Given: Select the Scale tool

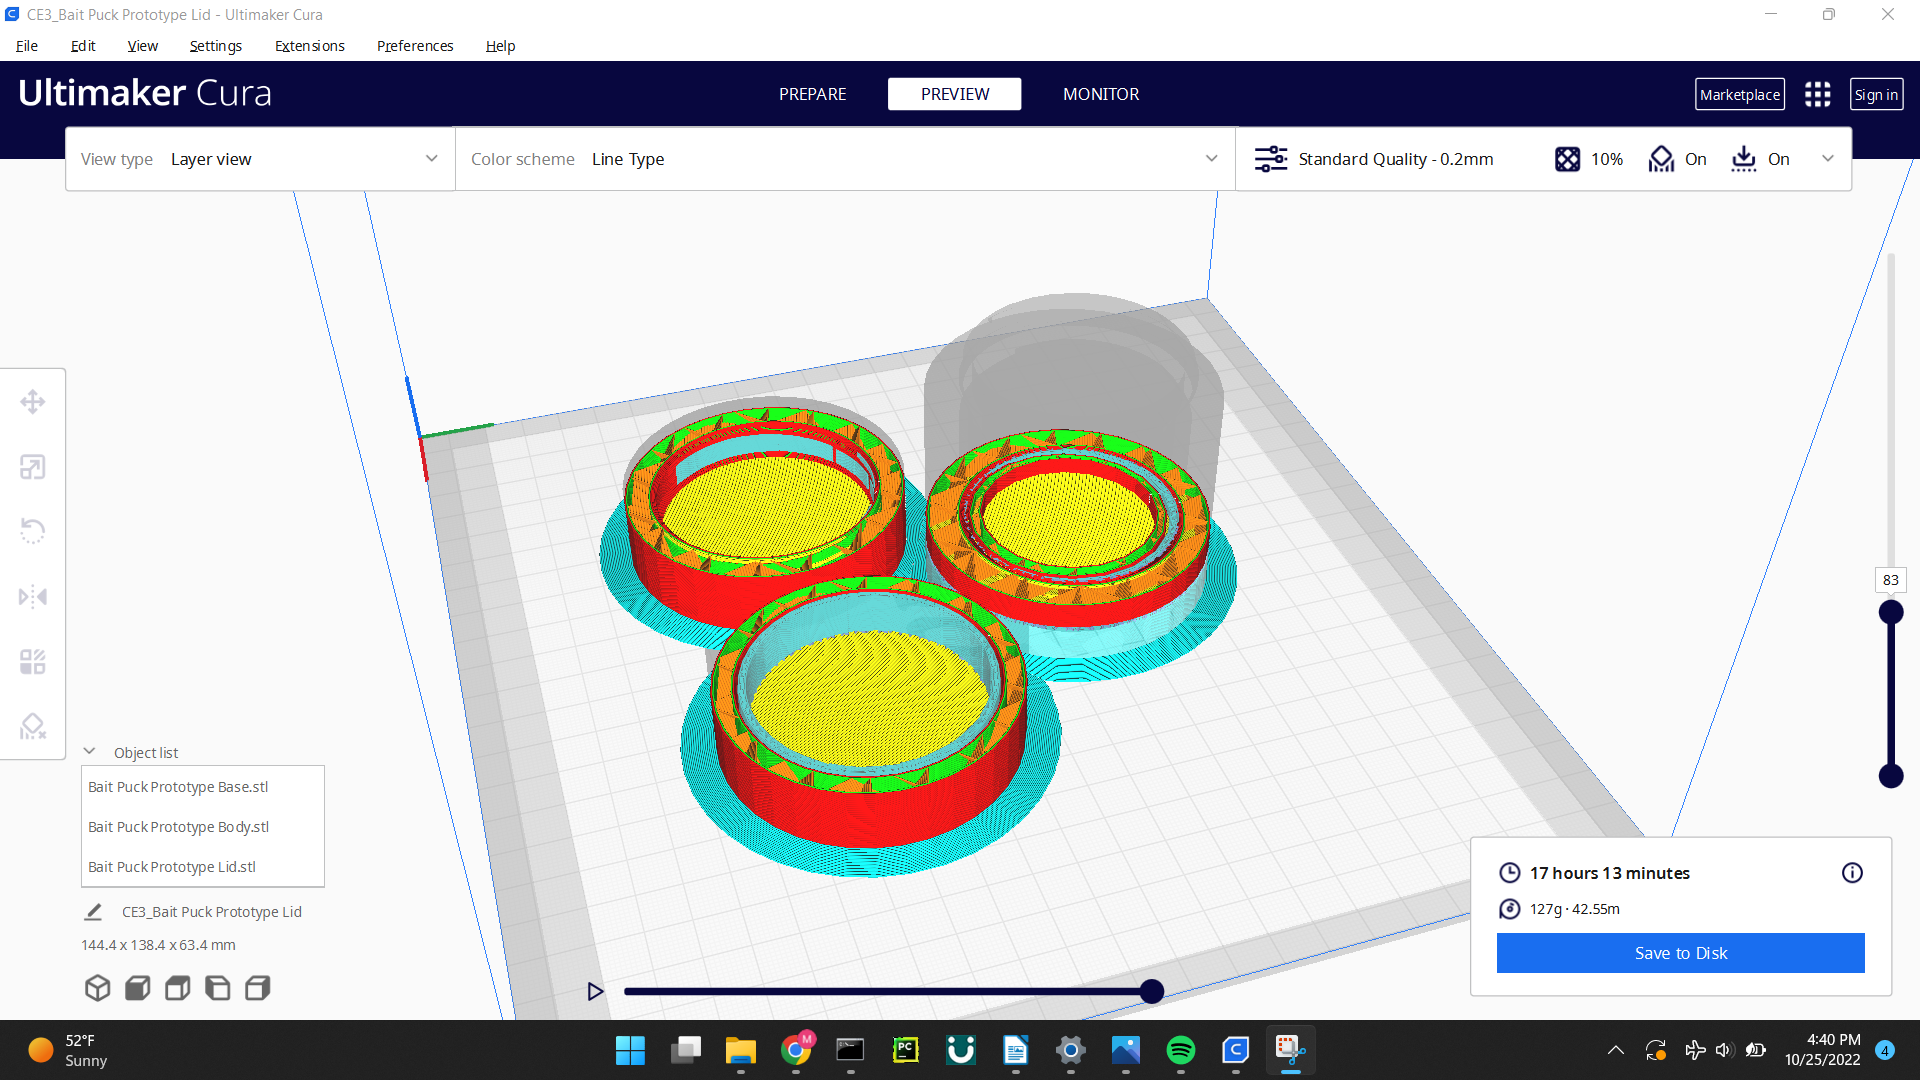Looking at the screenshot, I should point(33,466).
